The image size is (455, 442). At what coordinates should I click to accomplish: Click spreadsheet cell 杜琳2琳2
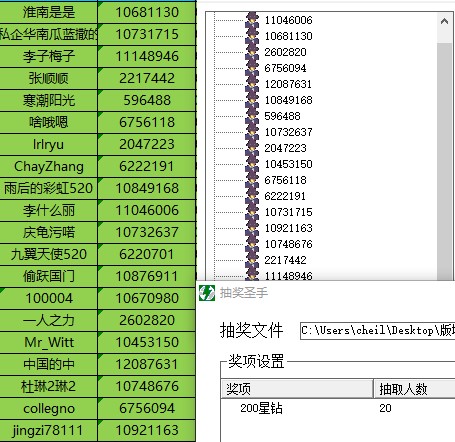pos(49,386)
